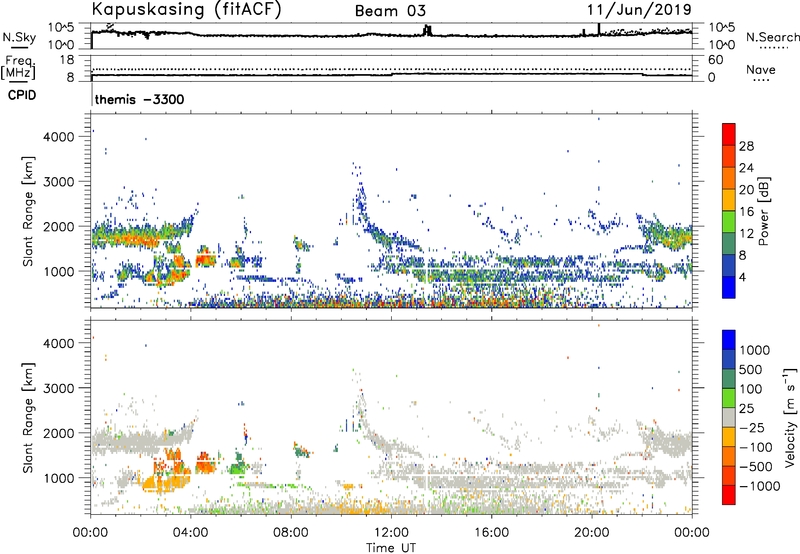Click the 12:00 time tick label
The image size is (800, 554).
pos(391,533)
